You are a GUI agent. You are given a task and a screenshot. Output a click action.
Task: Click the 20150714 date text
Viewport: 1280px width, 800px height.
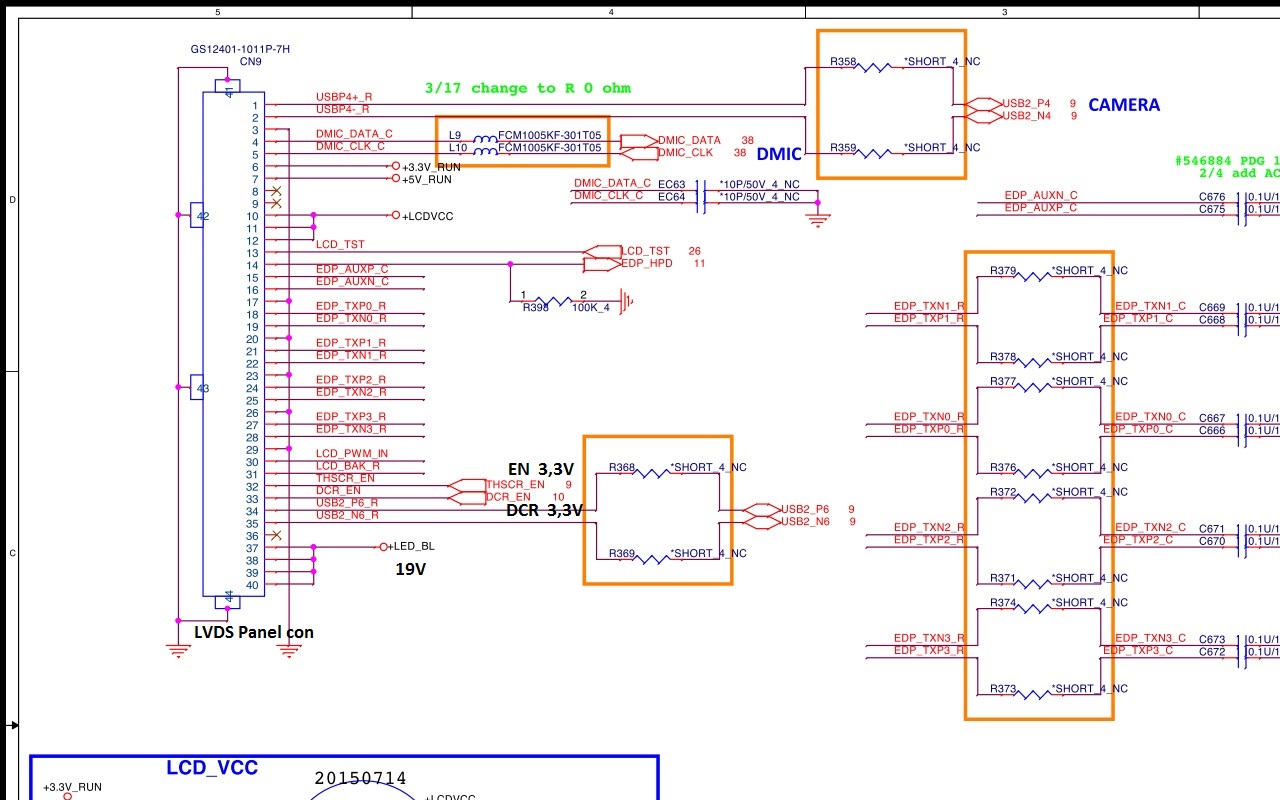(361, 778)
